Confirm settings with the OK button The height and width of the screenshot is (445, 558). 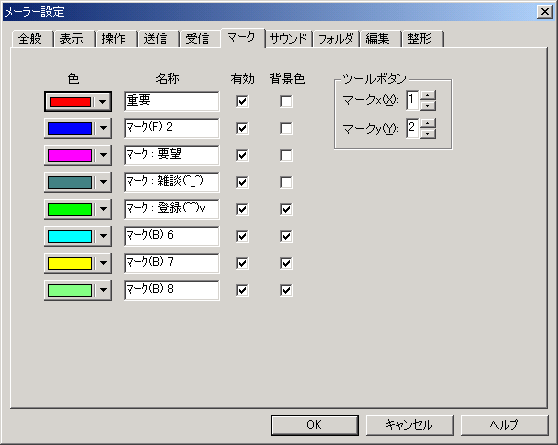(315, 425)
